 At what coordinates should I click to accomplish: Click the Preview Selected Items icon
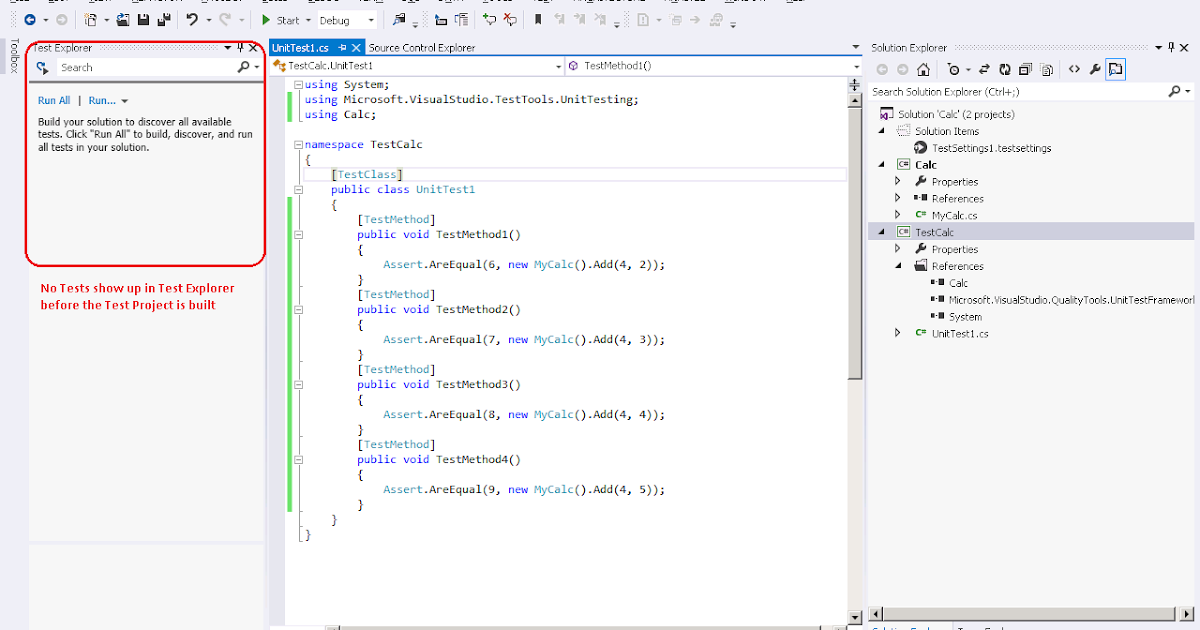(1116, 69)
